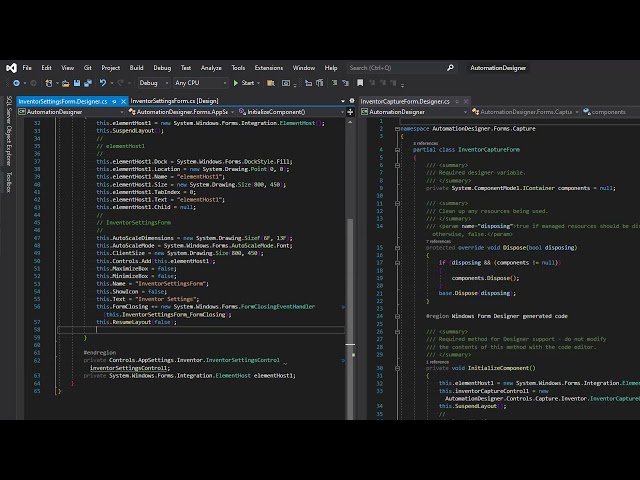
Task: Click the Redo arrow icon
Action: (121, 83)
